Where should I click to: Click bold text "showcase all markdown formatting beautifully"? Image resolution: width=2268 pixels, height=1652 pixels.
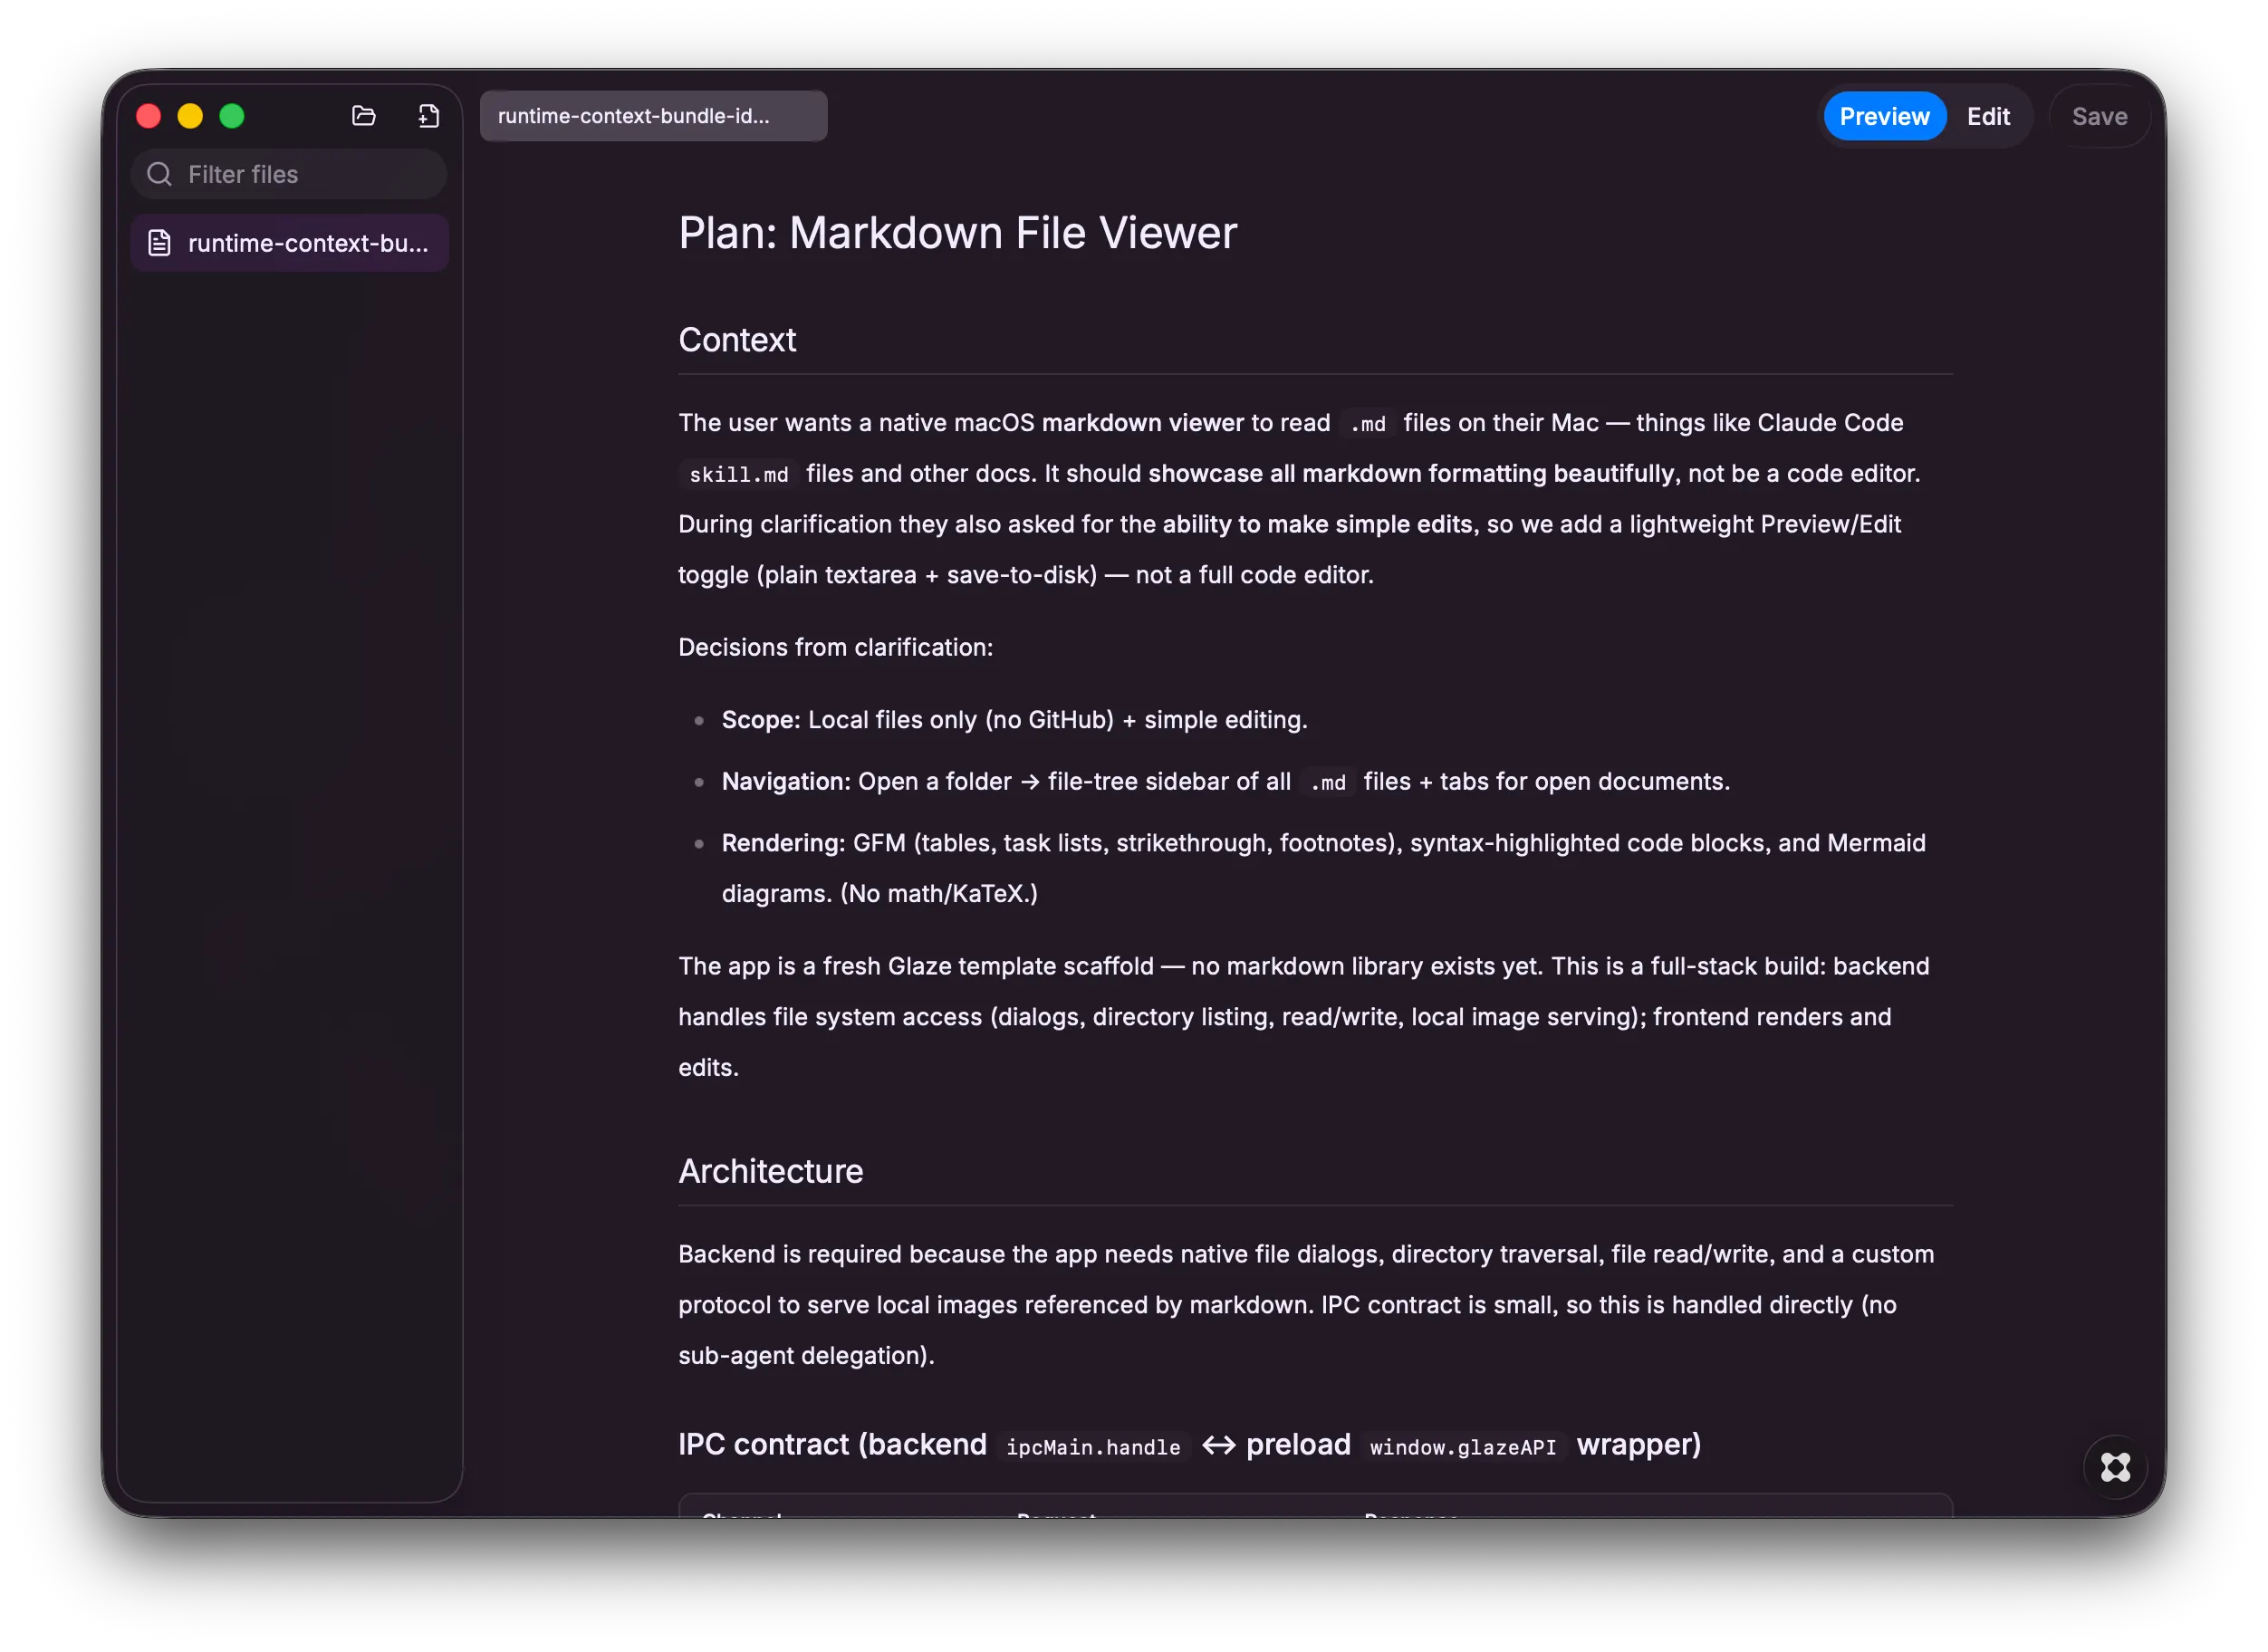click(x=1411, y=473)
